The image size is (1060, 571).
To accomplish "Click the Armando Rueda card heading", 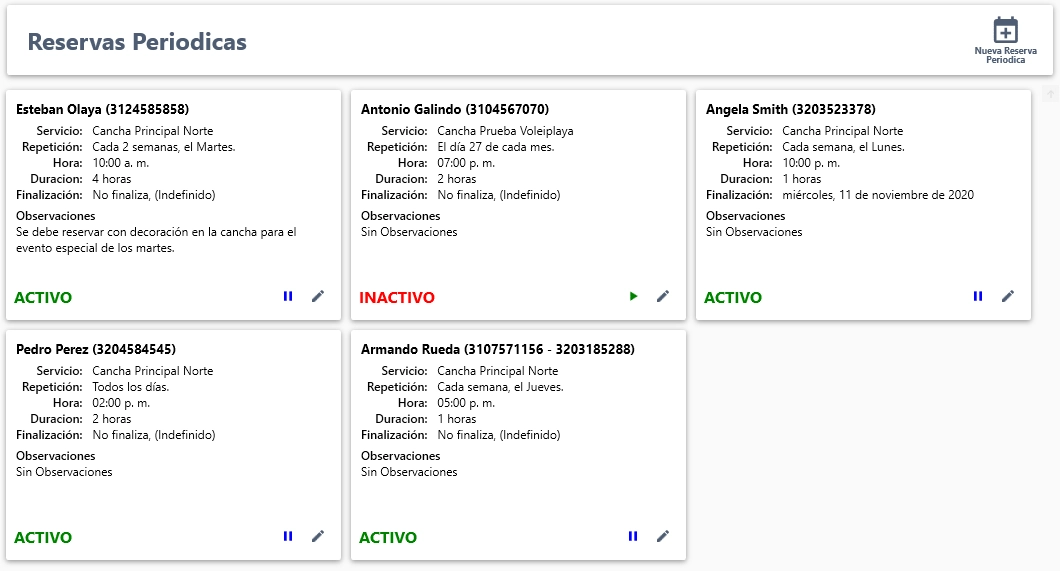I will pyautogui.click(x=497, y=350).
